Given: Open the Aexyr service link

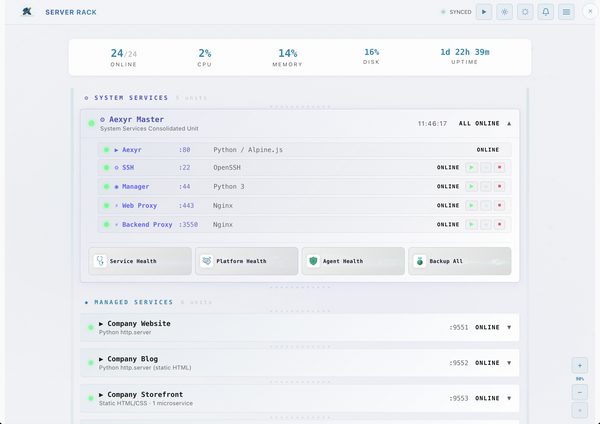Looking at the screenshot, I should click(132, 150).
